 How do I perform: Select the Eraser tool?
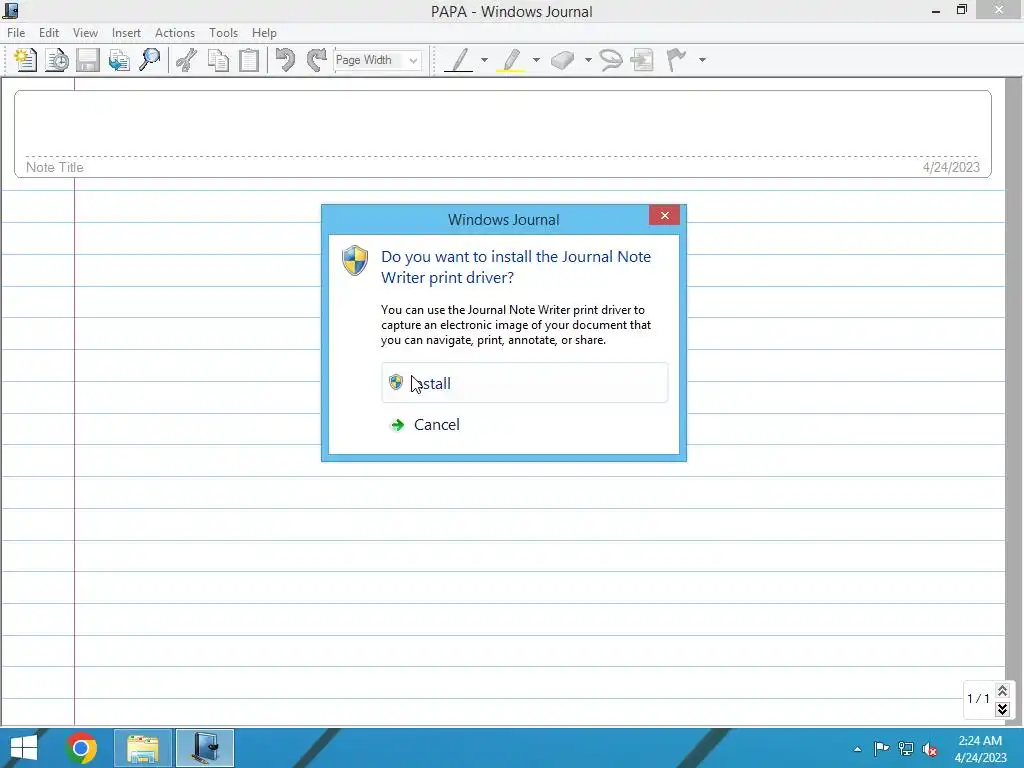562,60
